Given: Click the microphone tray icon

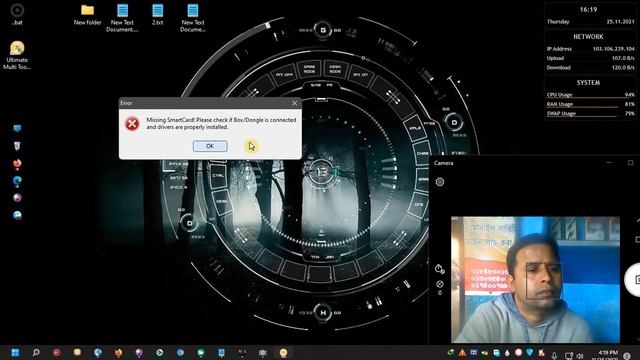Looking at the screenshot, I should [x=554, y=356].
